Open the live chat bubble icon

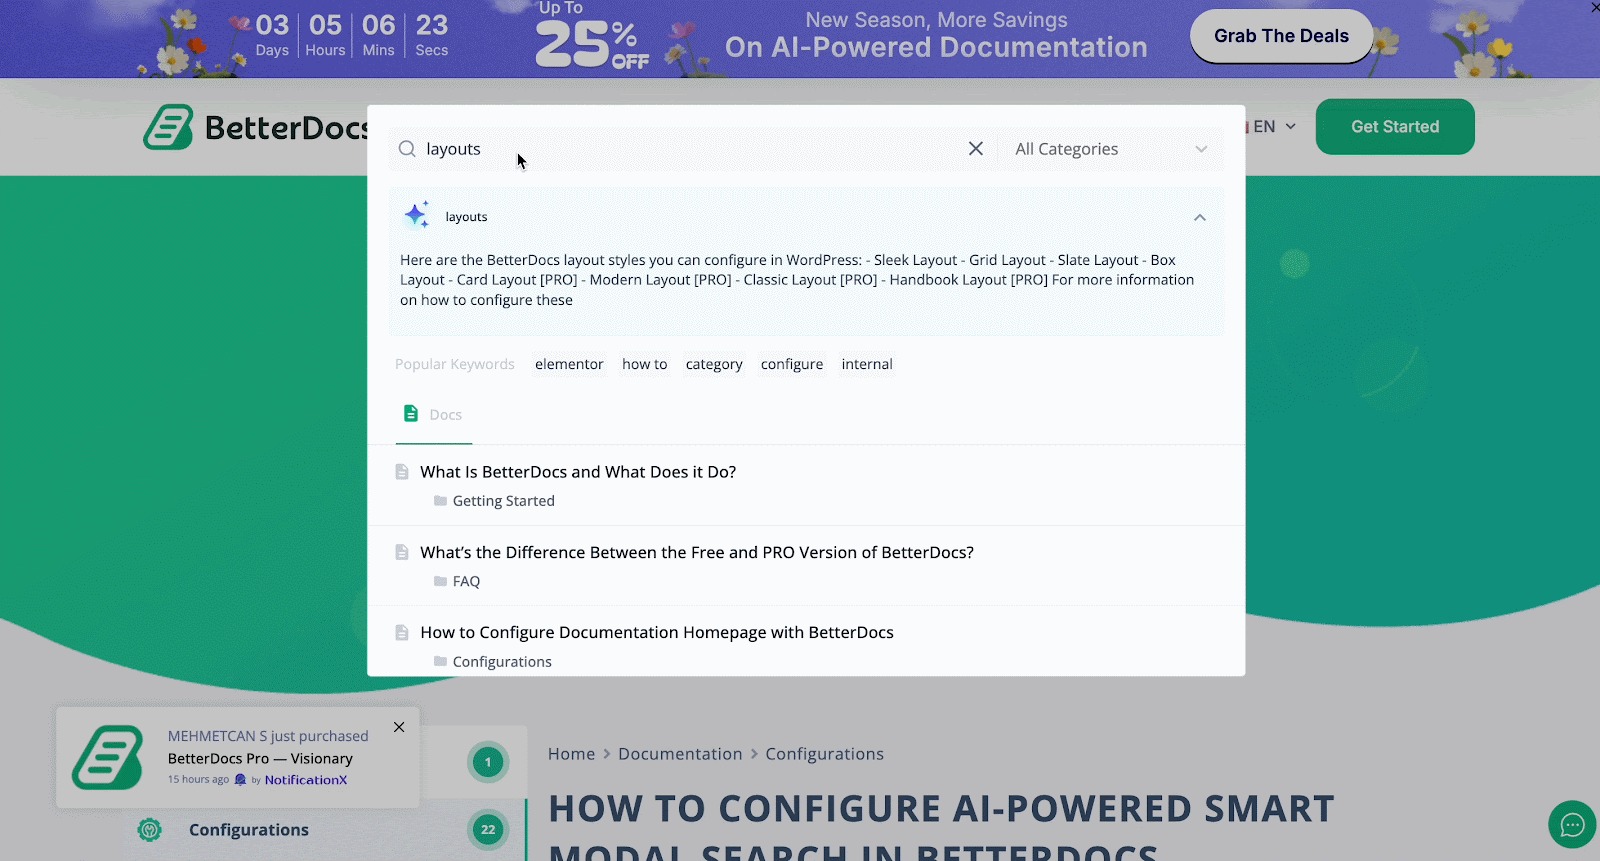[1572, 825]
